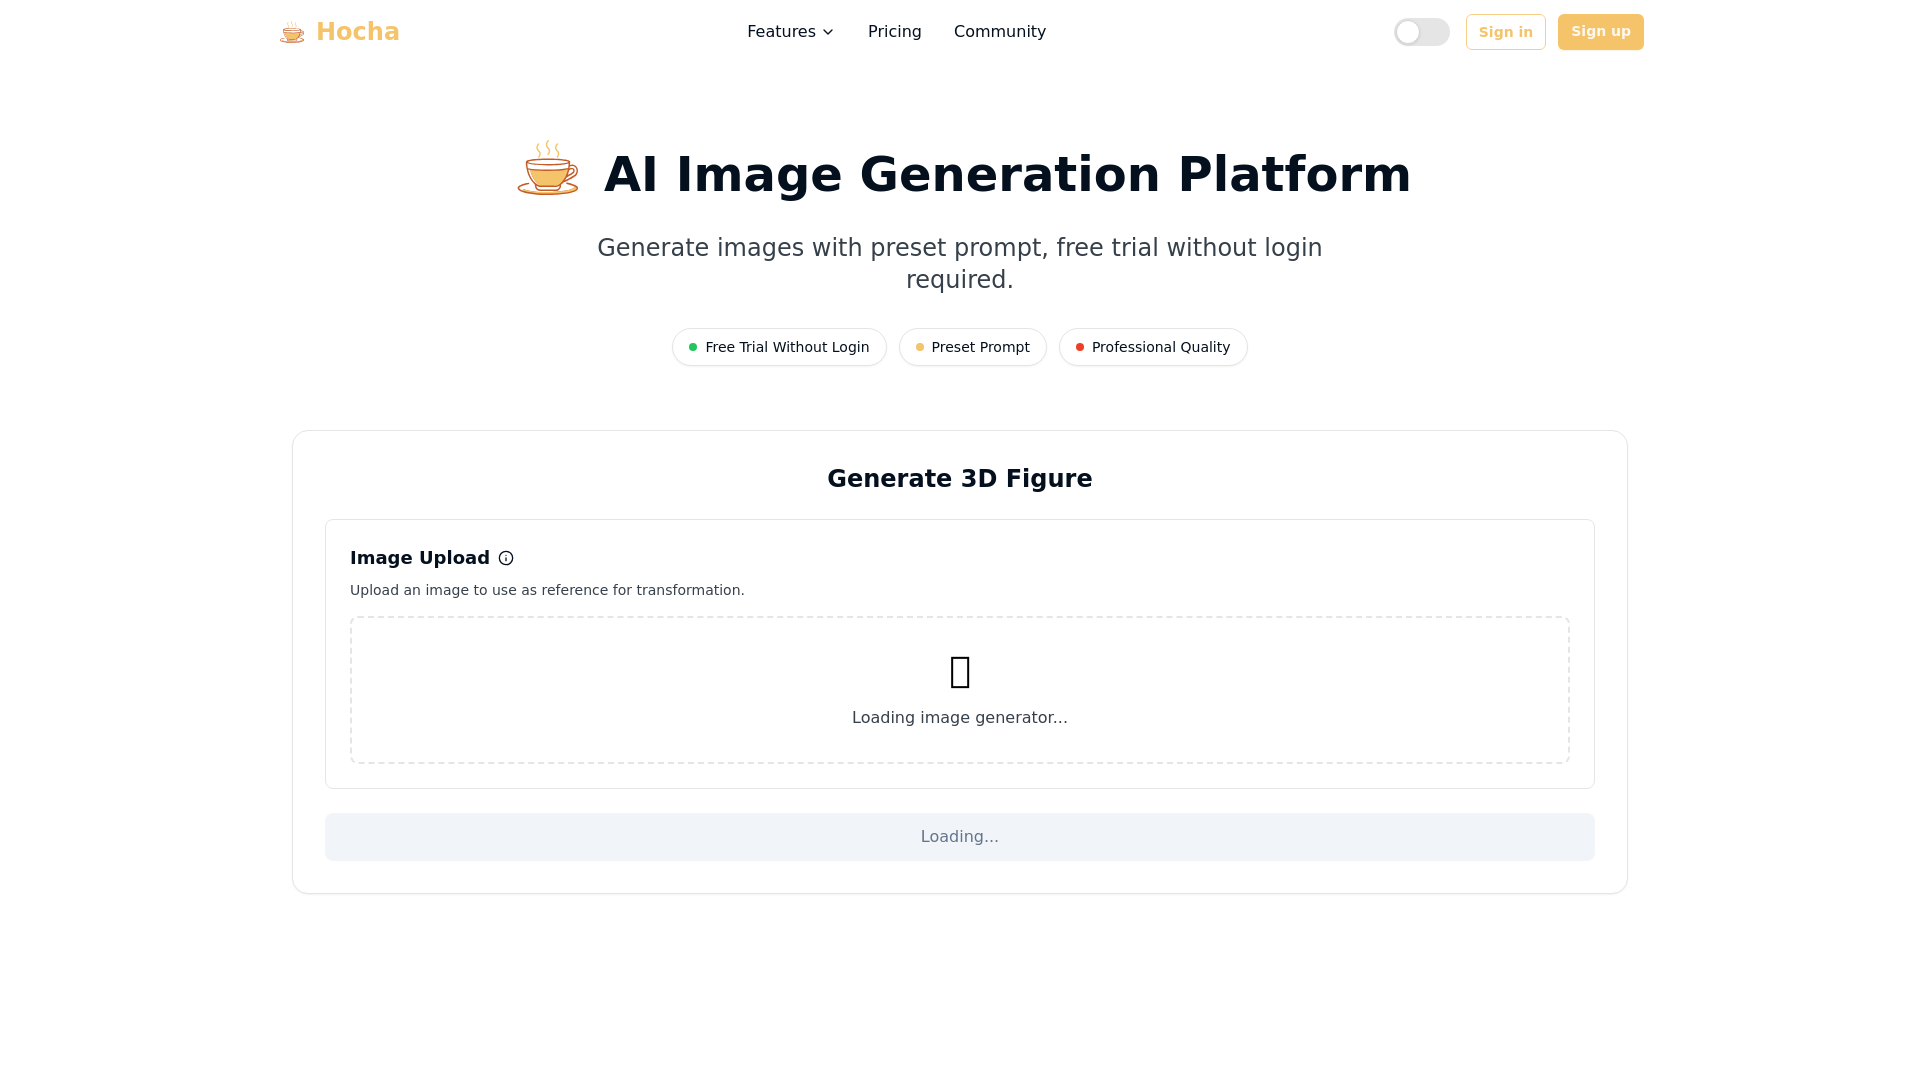Click the placeholder icon in upload area
The image size is (1920, 1080).
click(x=960, y=672)
